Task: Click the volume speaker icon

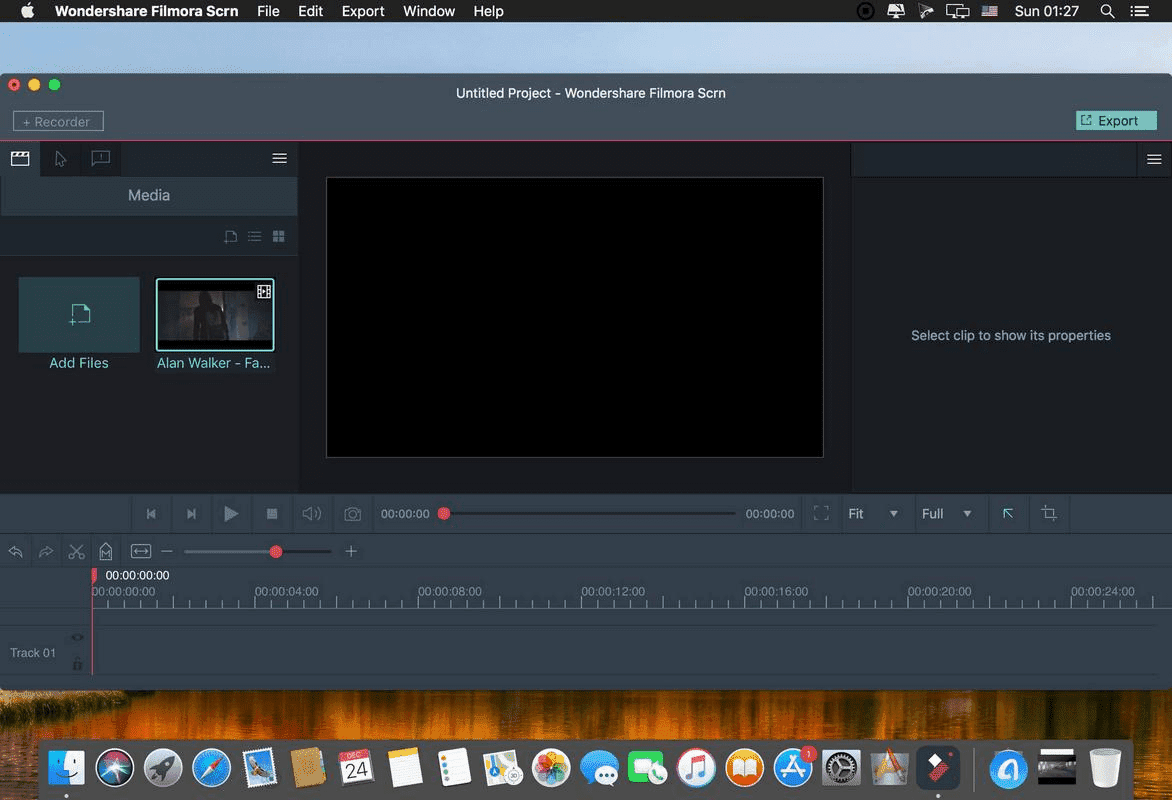Action: coord(312,514)
